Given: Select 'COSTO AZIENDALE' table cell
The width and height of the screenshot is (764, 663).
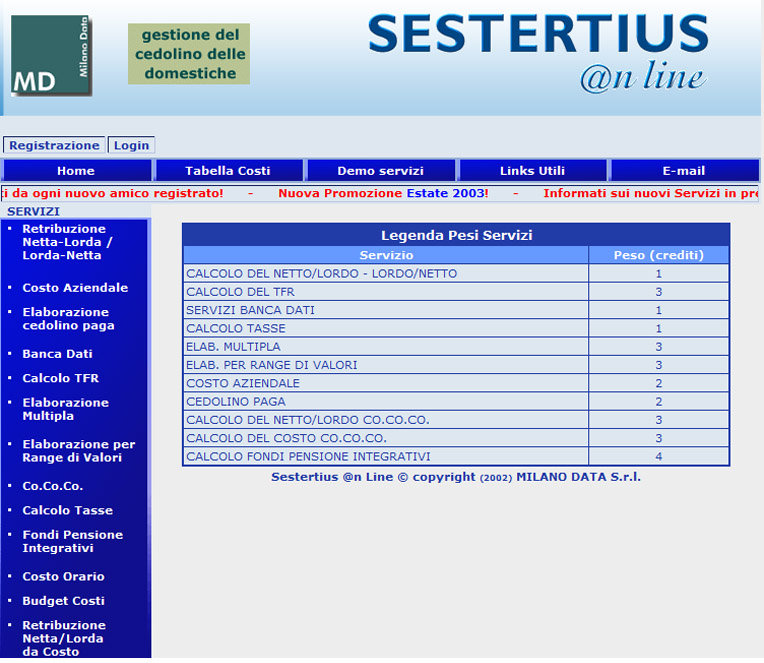Looking at the screenshot, I should point(386,383).
